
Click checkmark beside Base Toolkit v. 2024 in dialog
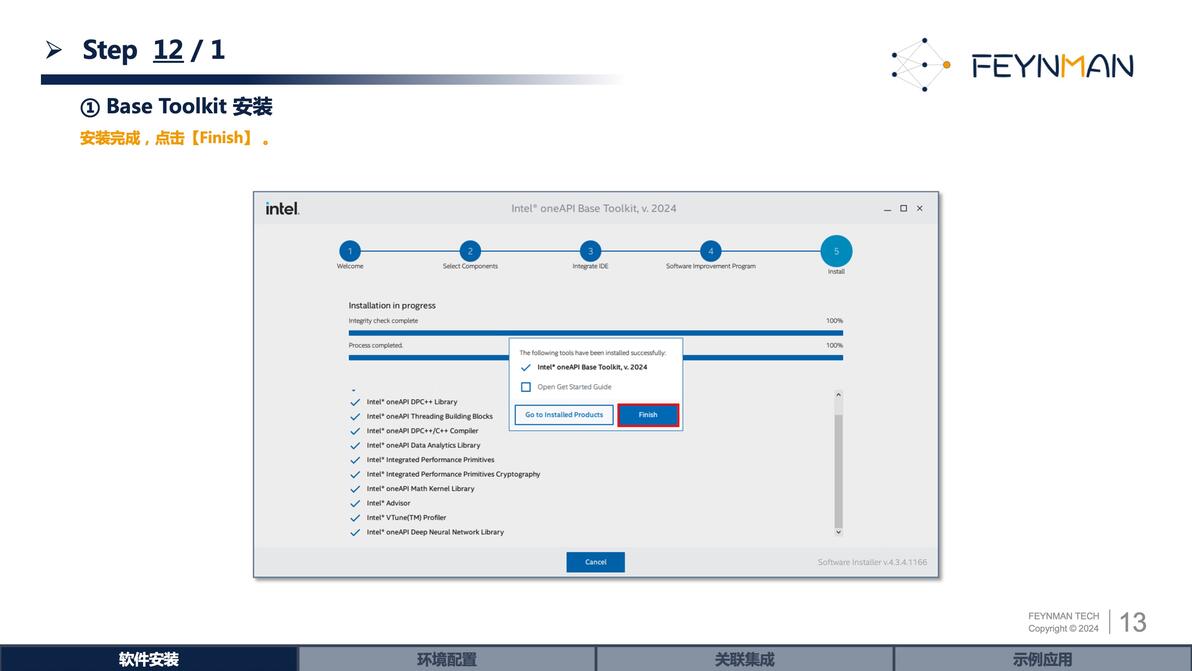coord(525,367)
